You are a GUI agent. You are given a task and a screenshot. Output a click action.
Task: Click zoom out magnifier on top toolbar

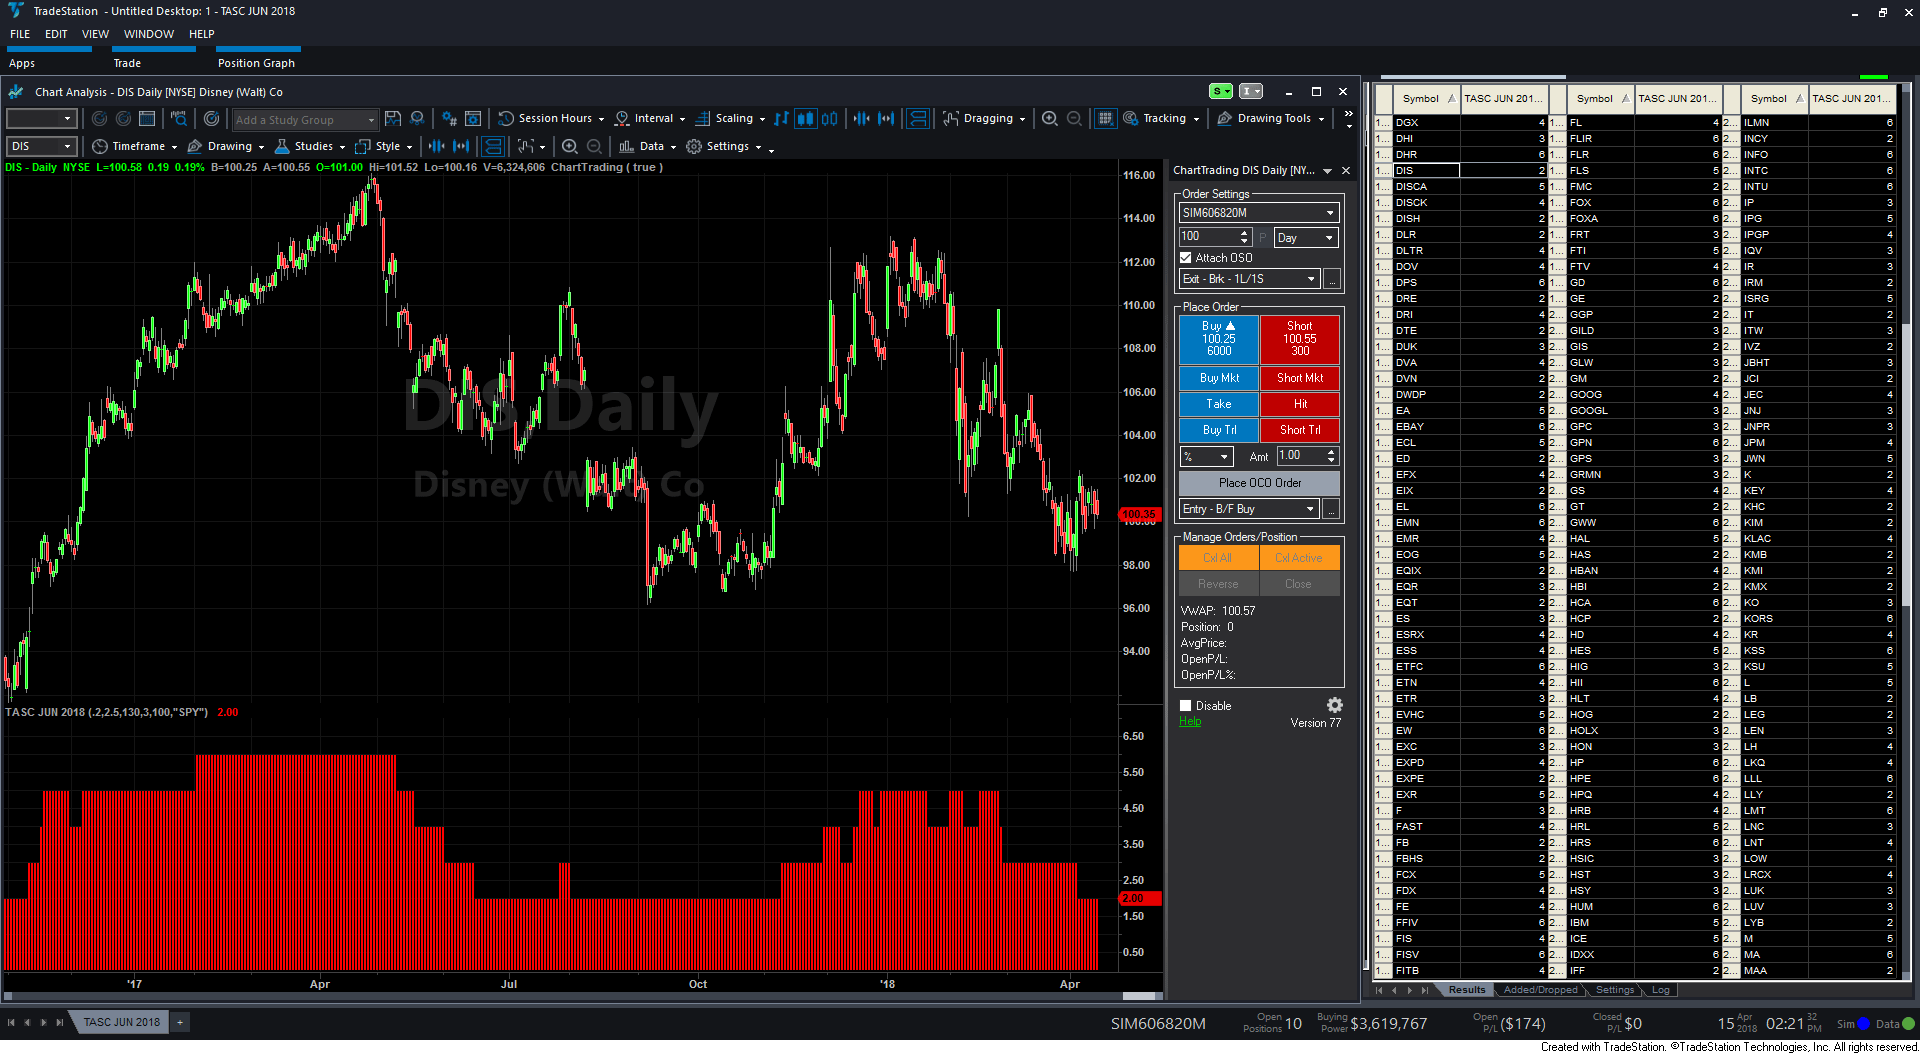coord(1074,119)
